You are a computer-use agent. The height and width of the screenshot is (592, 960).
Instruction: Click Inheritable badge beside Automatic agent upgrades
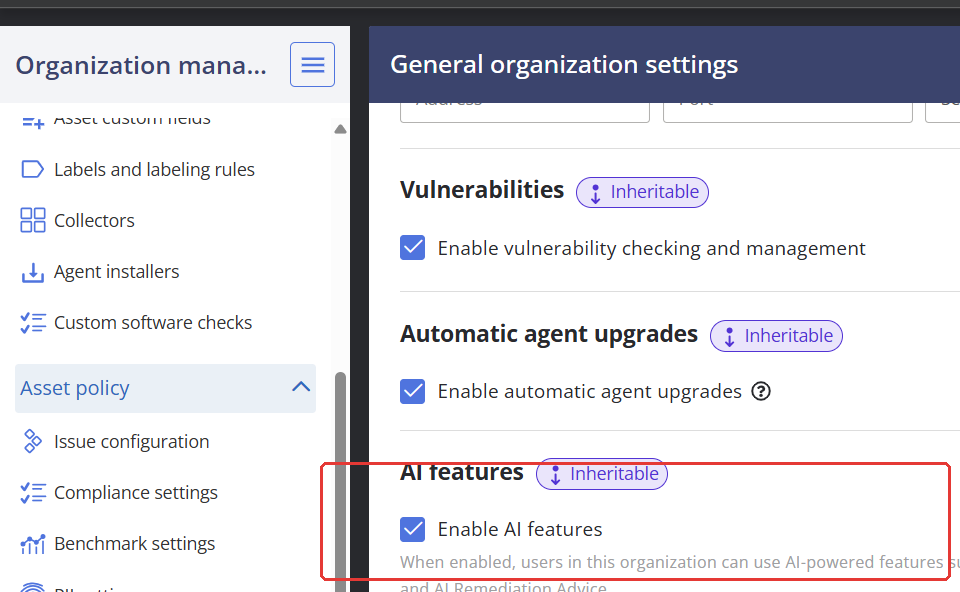pyautogui.click(x=776, y=336)
